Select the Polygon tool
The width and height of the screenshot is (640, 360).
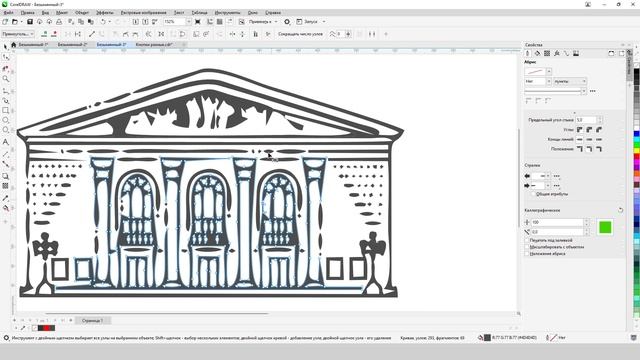pos(5,130)
